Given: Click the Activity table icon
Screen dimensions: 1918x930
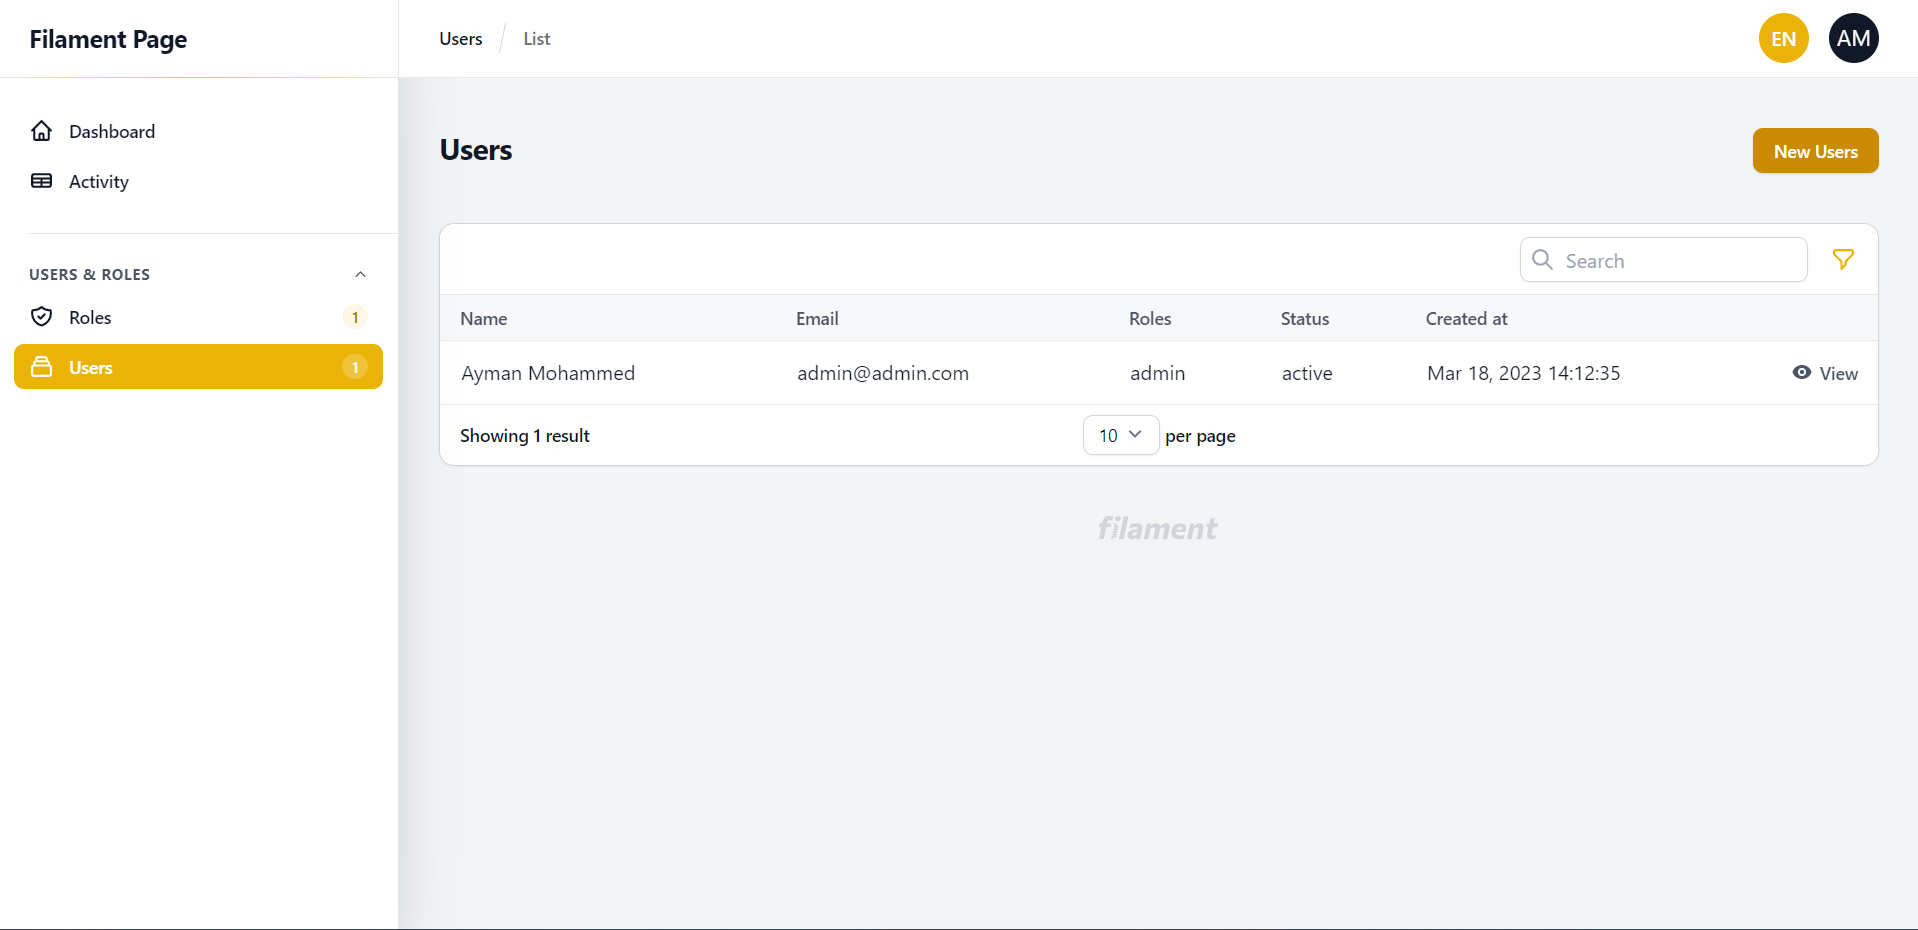Looking at the screenshot, I should coord(41,181).
